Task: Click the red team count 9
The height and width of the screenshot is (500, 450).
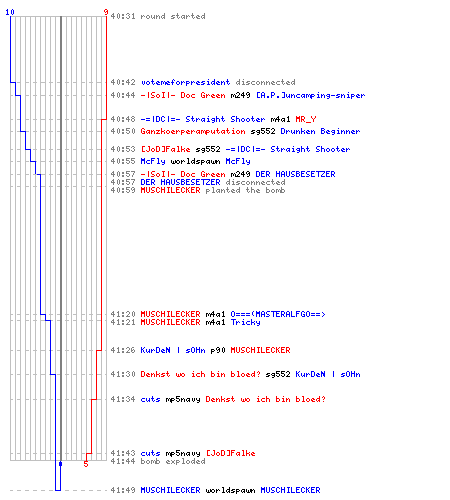Action: coord(106,12)
